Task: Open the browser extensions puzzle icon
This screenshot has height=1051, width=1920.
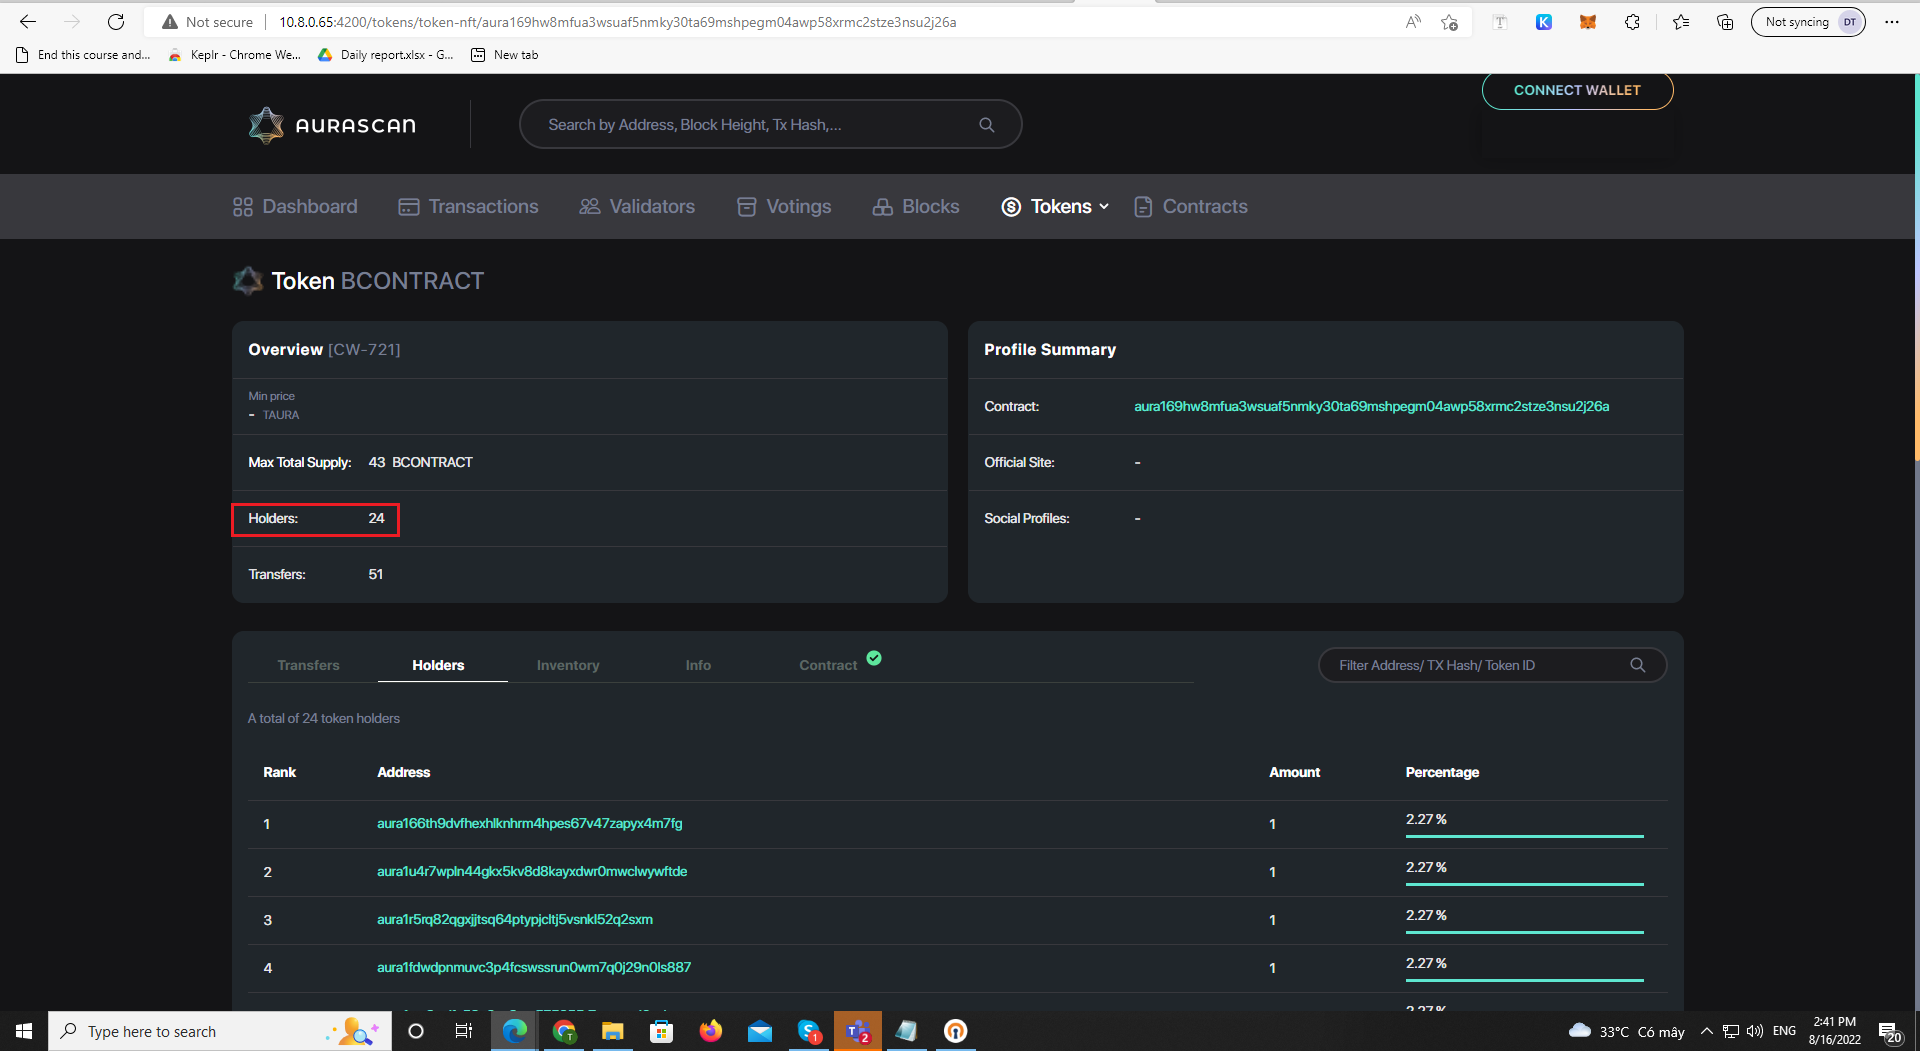Action: [x=1632, y=22]
